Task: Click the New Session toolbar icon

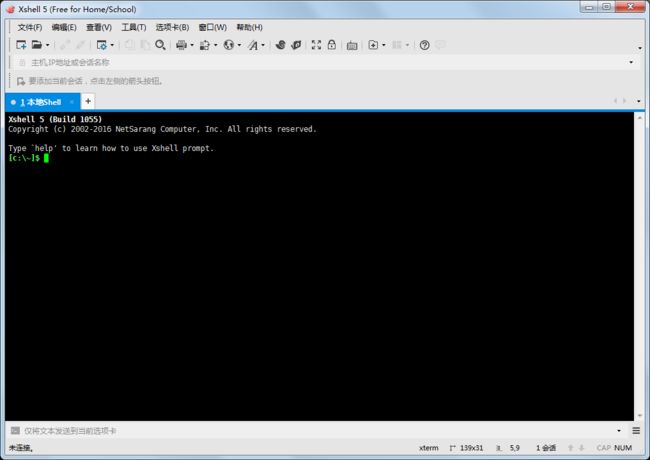Action: point(21,45)
